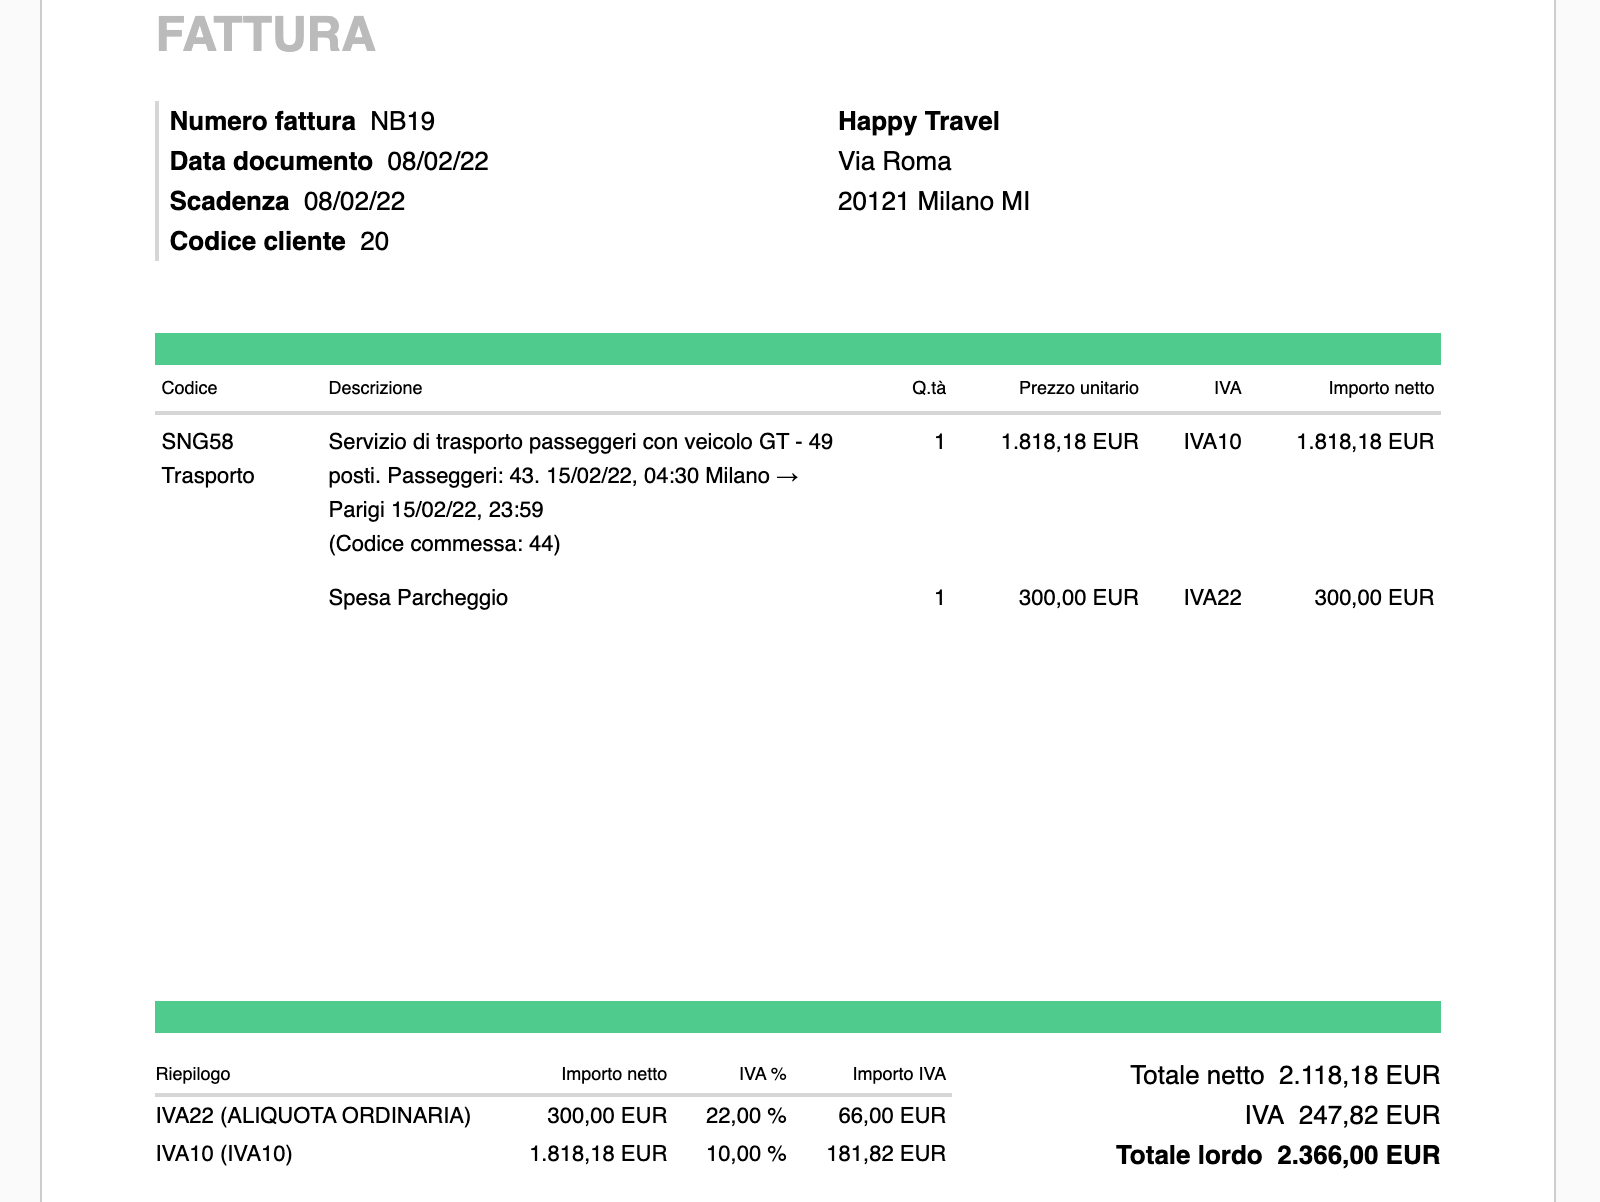Viewport: 1600px width, 1202px height.
Task: Click the FATTURA heading
Action: coord(266,35)
